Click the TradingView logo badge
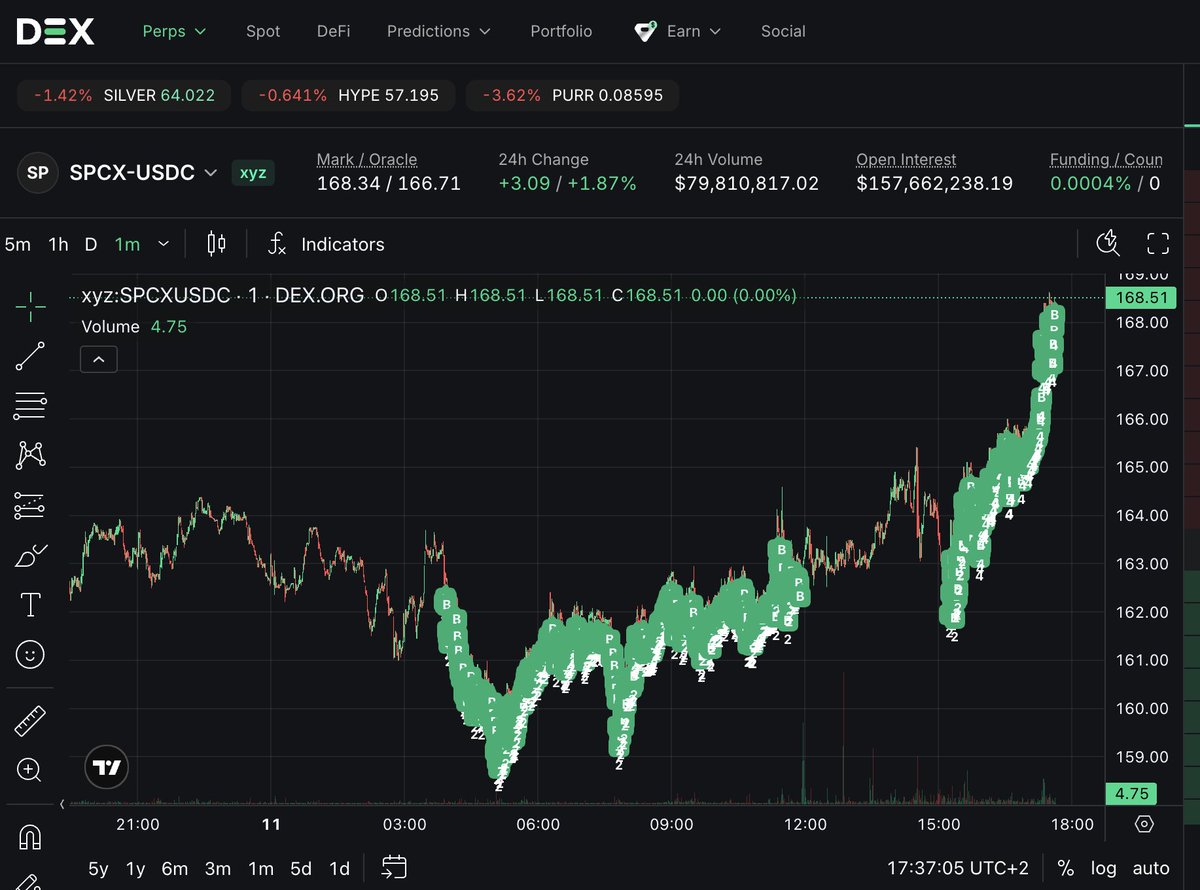This screenshot has height=890, width=1200. pyautogui.click(x=106, y=768)
